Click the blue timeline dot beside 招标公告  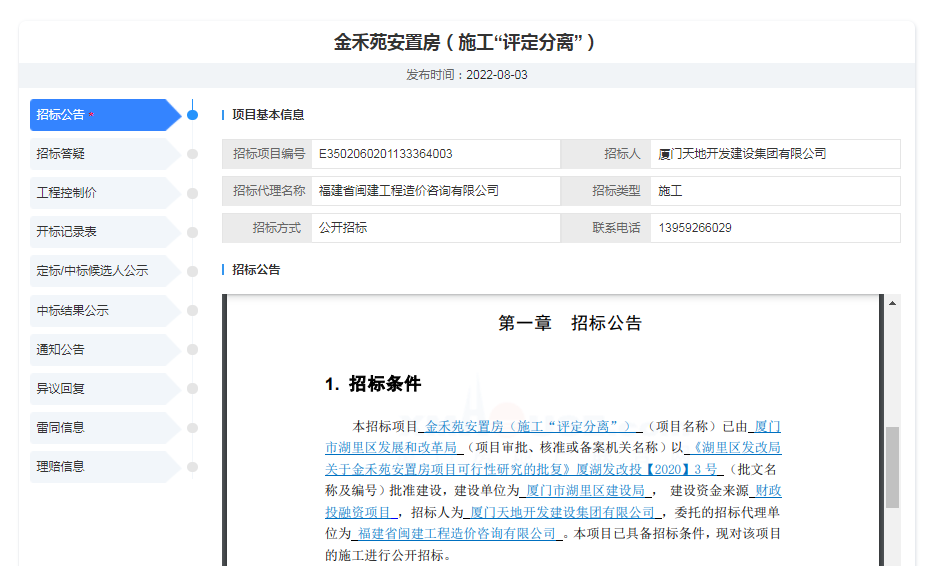tap(192, 115)
